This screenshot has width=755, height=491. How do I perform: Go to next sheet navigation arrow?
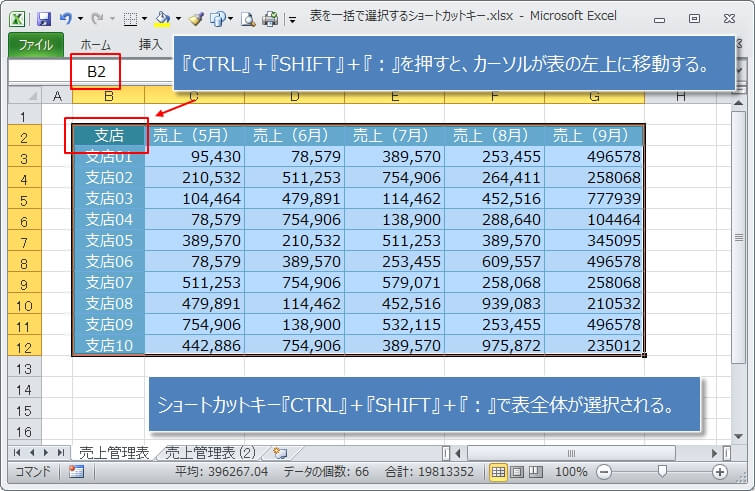coord(46,452)
